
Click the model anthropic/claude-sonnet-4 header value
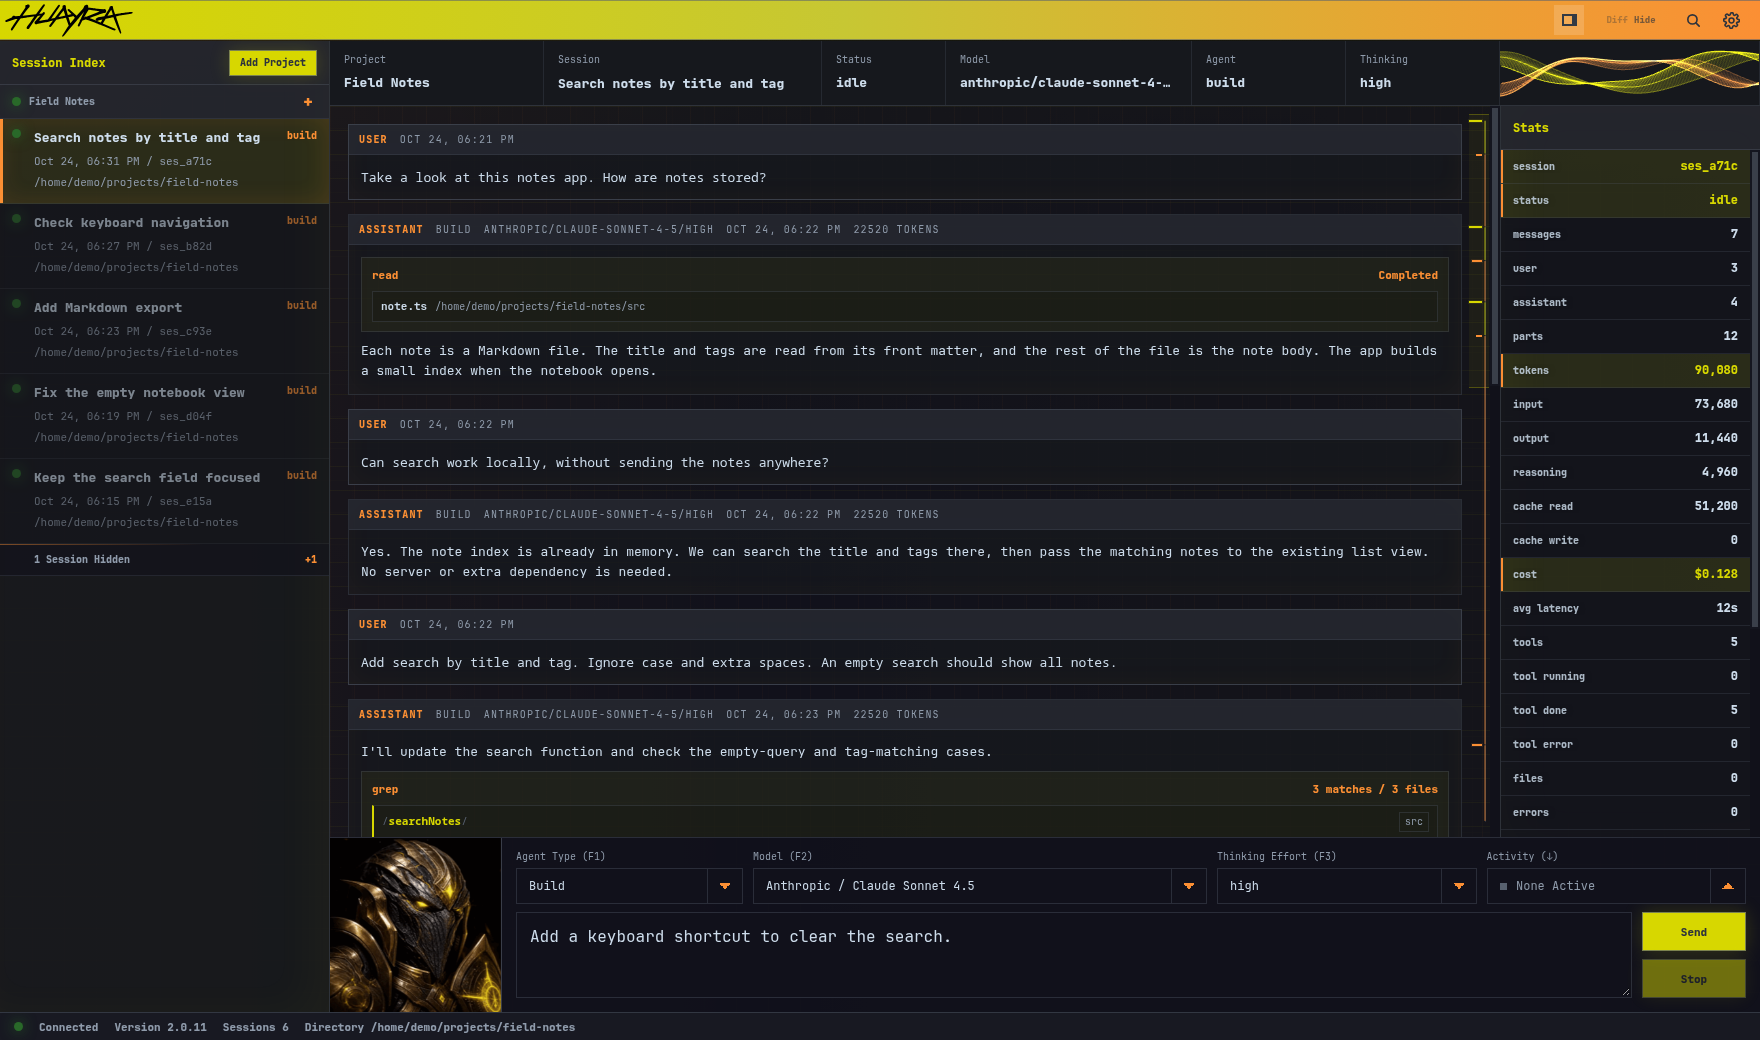click(x=1065, y=83)
